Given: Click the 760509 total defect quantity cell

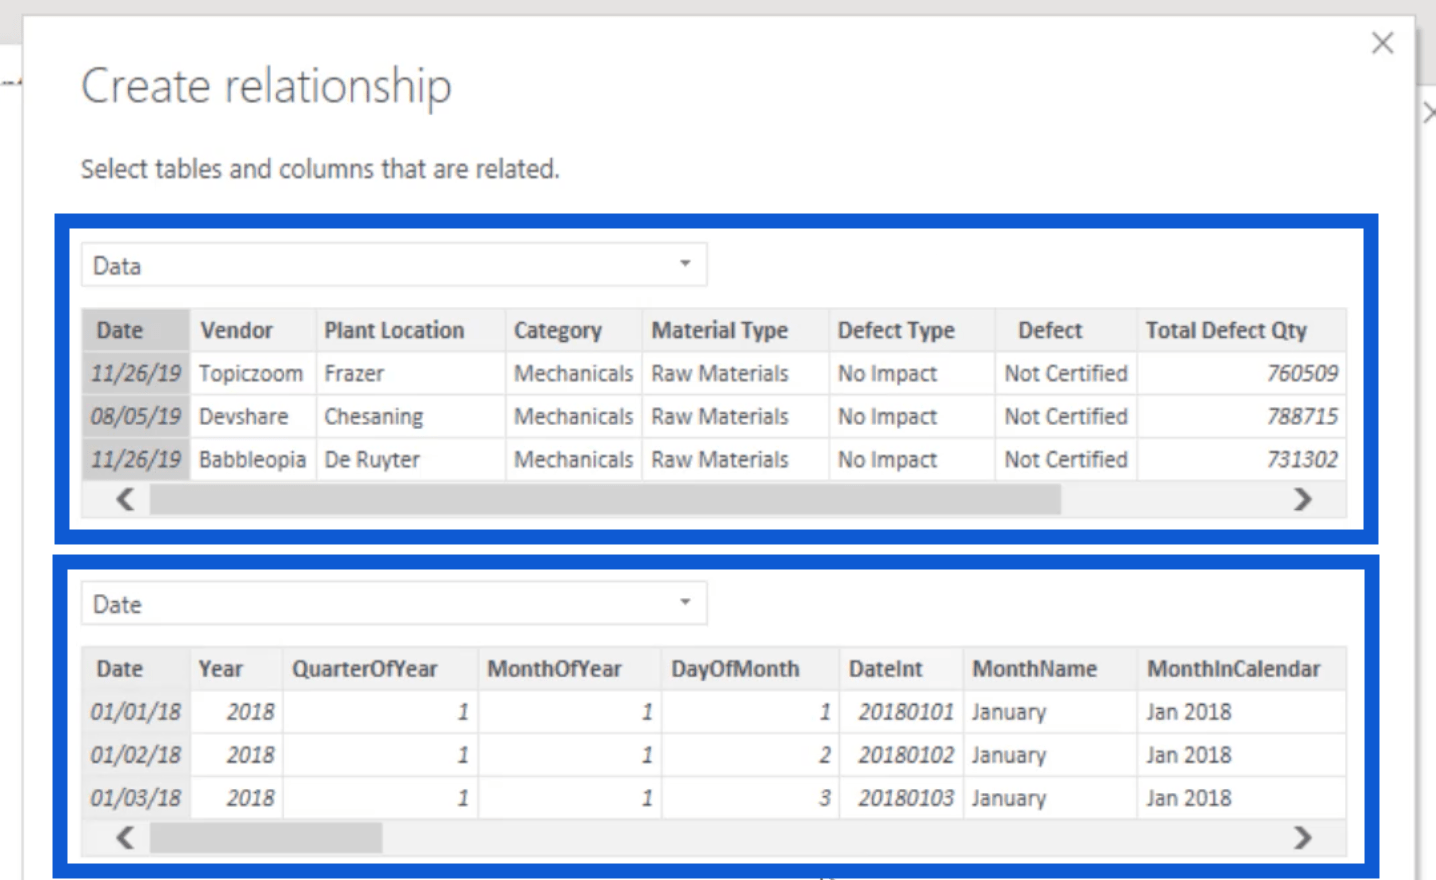Looking at the screenshot, I should (1241, 374).
